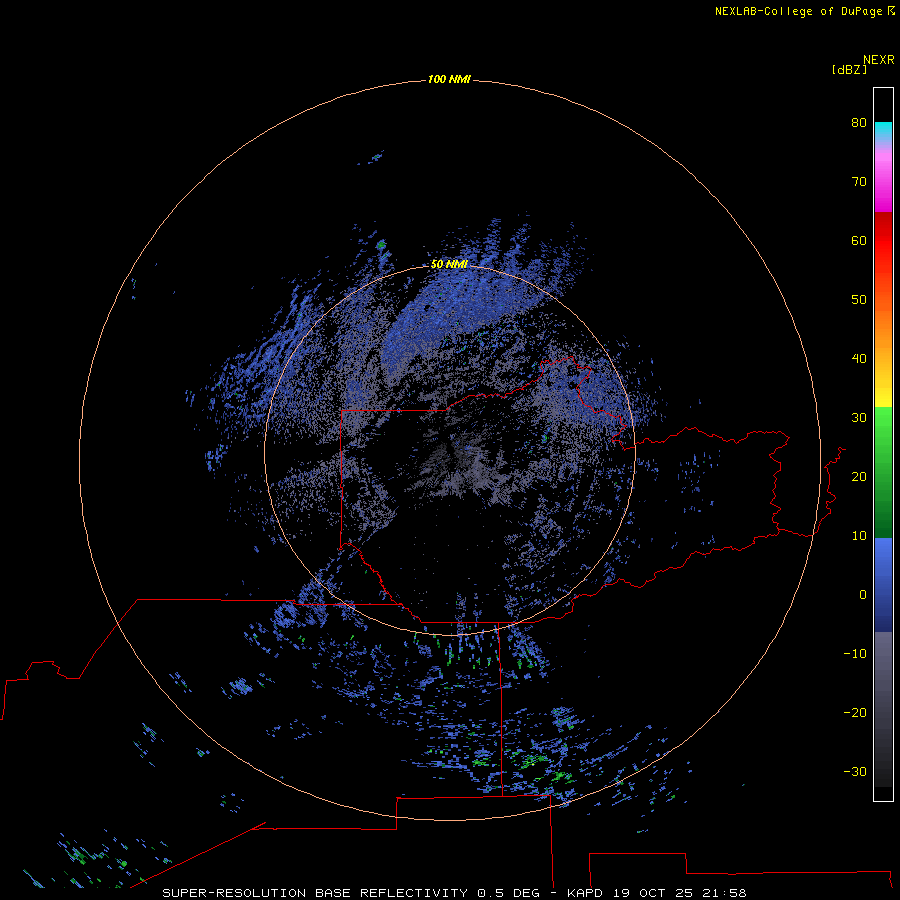Screen dimensions: 900x900
Task: Click the 19 OCT 25 date text
Action: 654,893
